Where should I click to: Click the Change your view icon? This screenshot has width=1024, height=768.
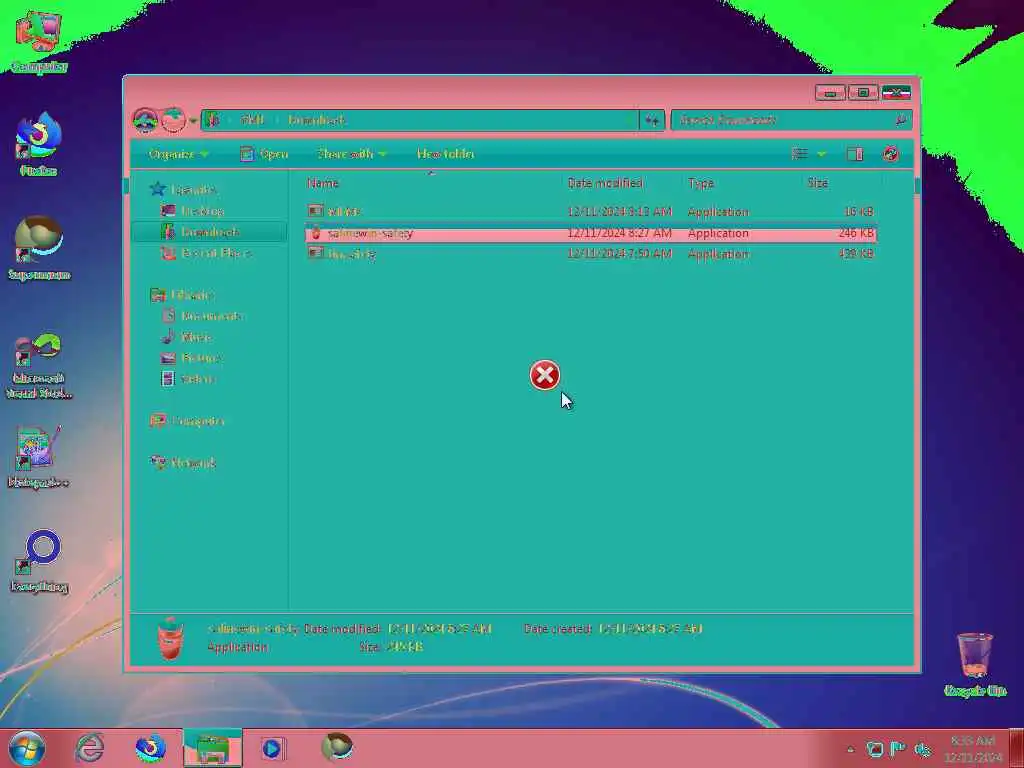[x=800, y=154]
